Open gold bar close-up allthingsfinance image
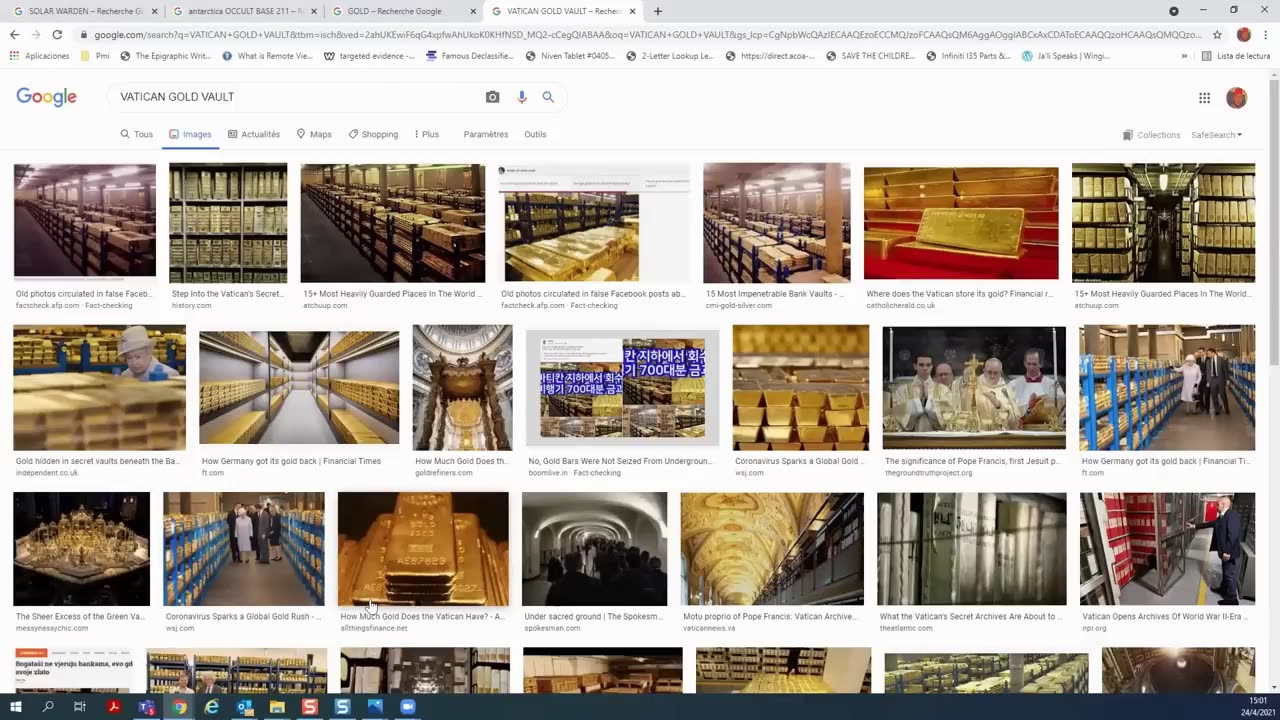Image resolution: width=1280 pixels, height=720 pixels. [423, 549]
